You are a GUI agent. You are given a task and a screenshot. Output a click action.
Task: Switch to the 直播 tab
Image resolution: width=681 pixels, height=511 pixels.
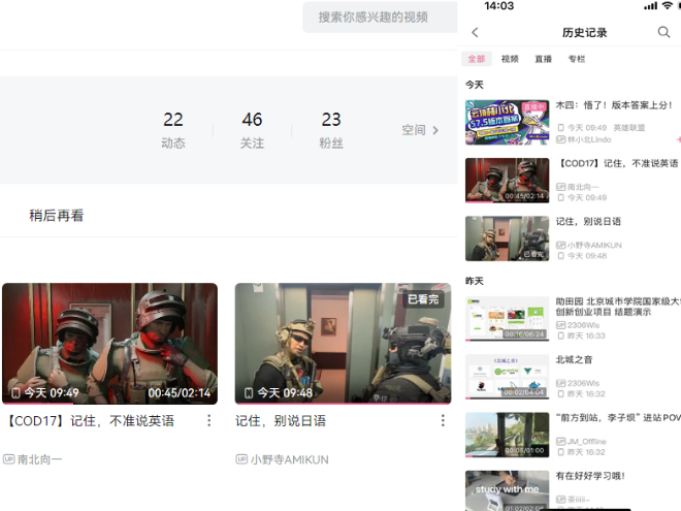tap(543, 59)
